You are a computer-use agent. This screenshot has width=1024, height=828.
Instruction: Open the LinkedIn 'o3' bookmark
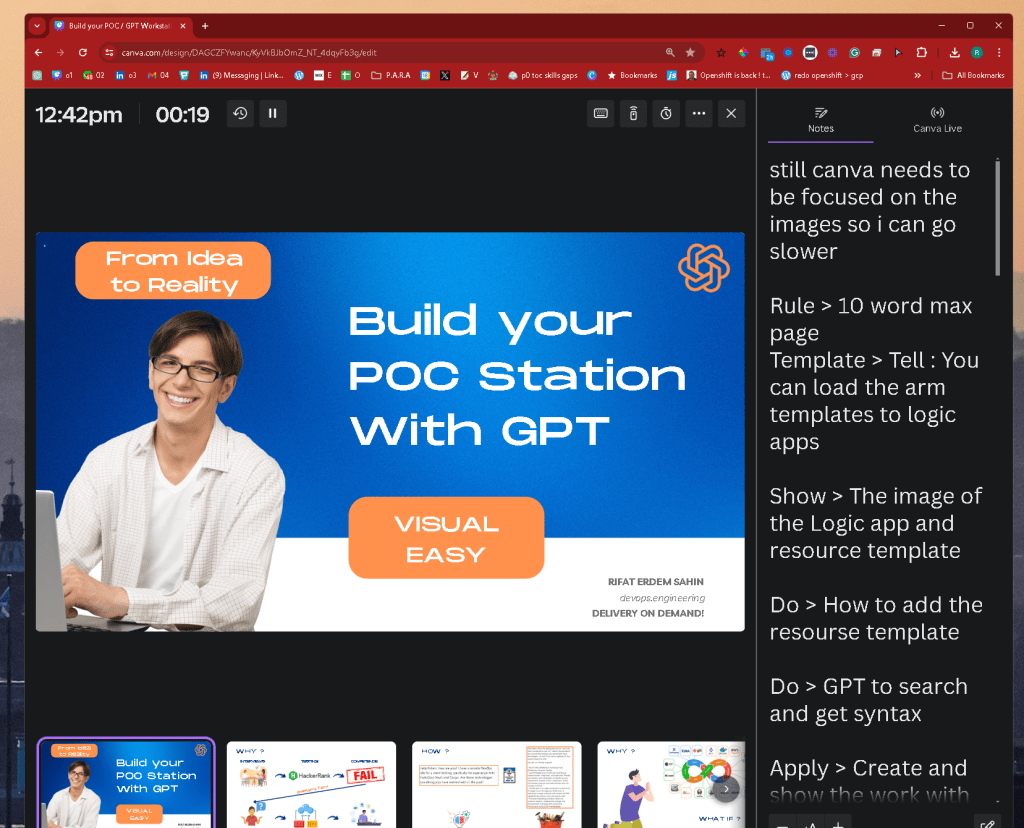click(x=126, y=75)
